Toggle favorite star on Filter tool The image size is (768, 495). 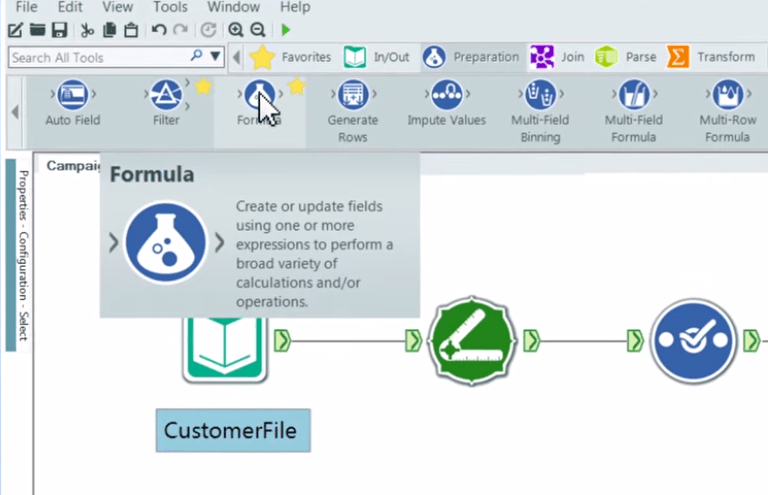203,87
